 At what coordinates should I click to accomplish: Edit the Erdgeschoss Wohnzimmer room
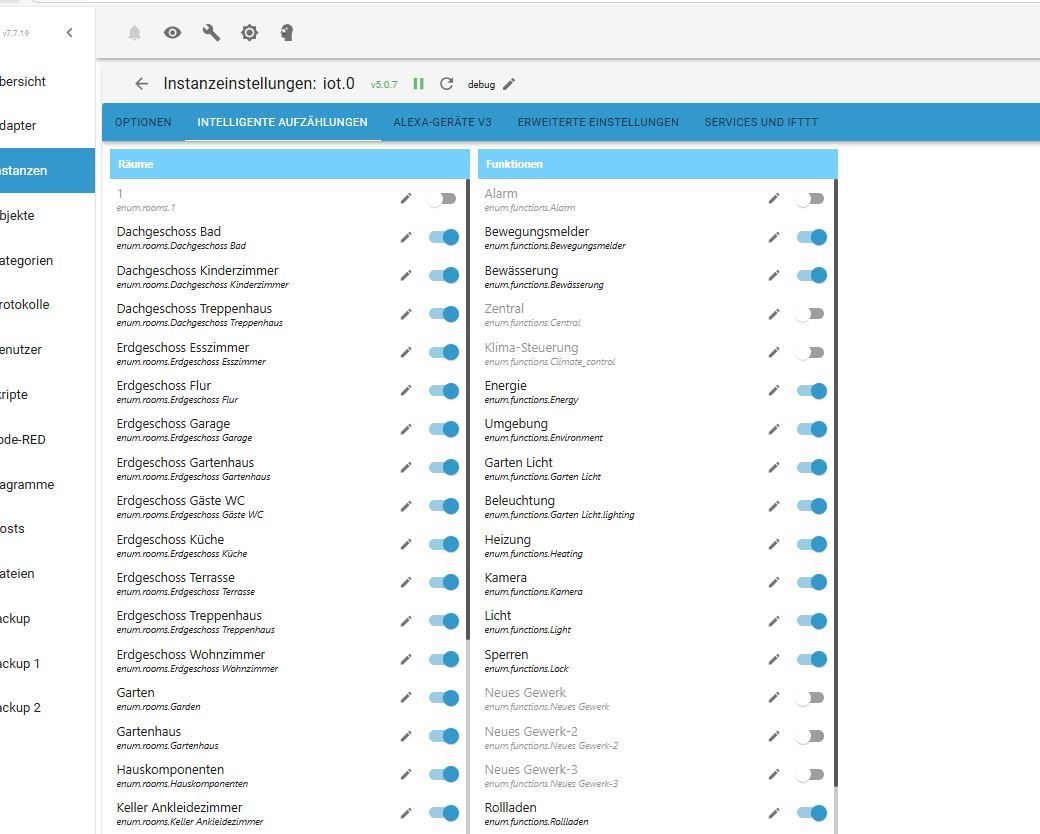(406, 660)
